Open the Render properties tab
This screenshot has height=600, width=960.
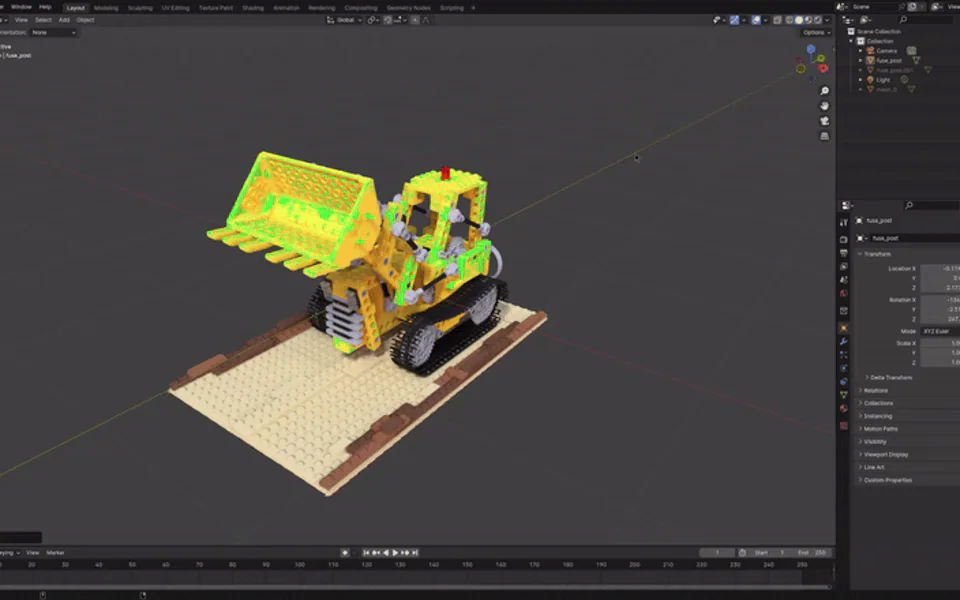click(844, 239)
